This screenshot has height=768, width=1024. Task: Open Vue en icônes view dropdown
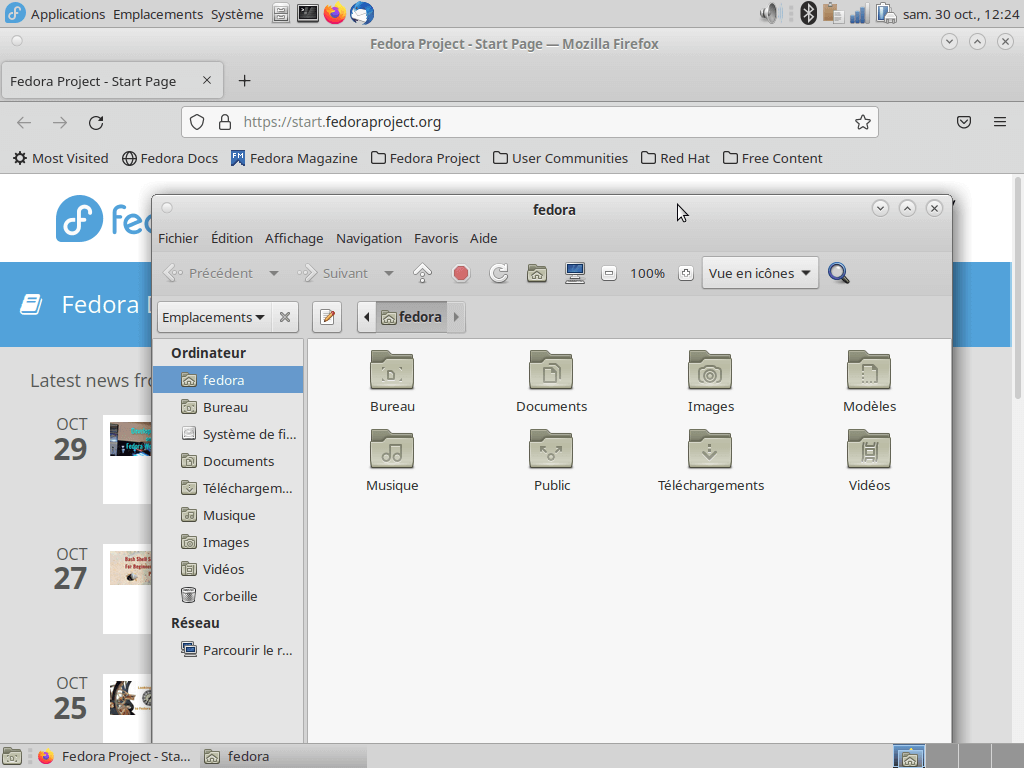[760, 273]
